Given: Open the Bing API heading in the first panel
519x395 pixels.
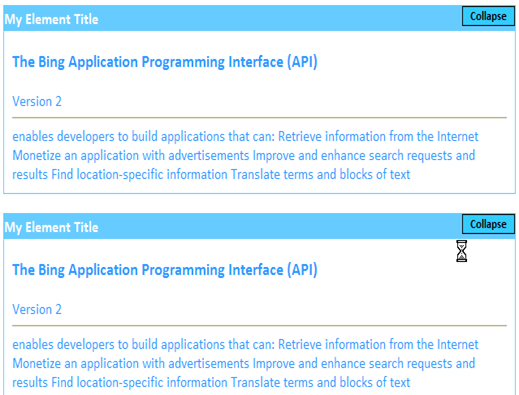Looking at the screenshot, I should 165,62.
